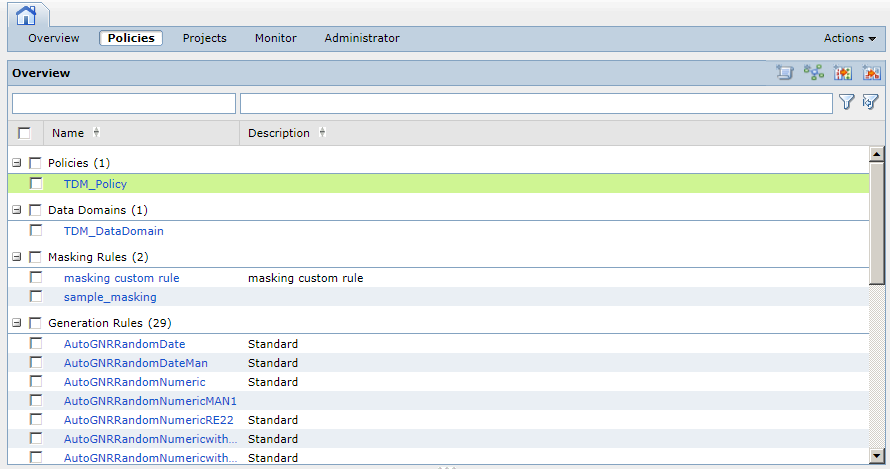Open the Actions dropdown menu
Screen dimensions: 890x469
pyautogui.click(x=850, y=38)
